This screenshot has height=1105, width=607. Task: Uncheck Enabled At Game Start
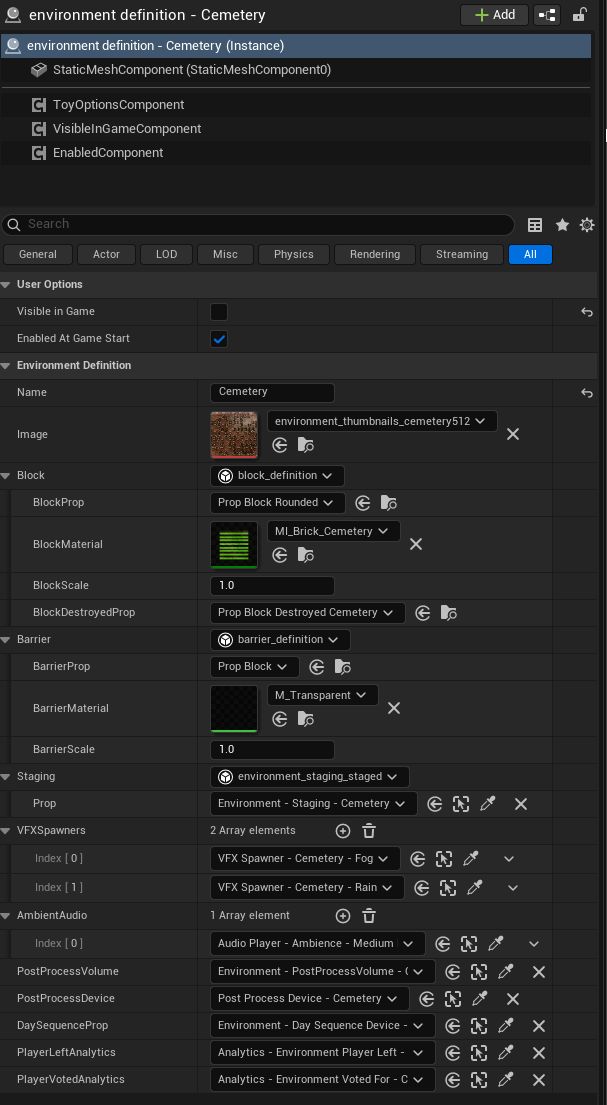tap(219, 339)
